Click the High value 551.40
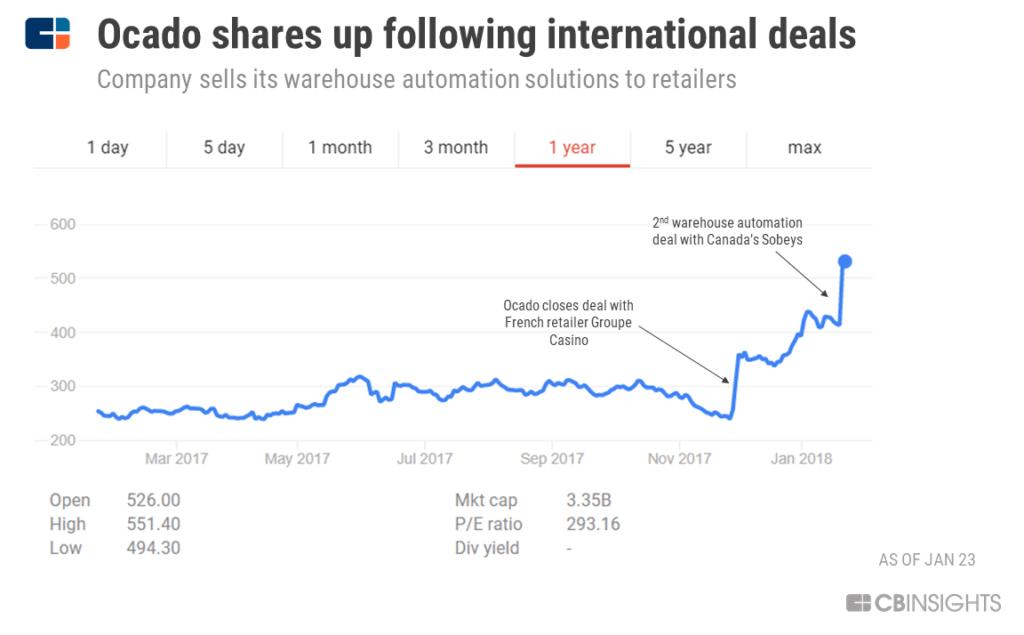 point(154,524)
